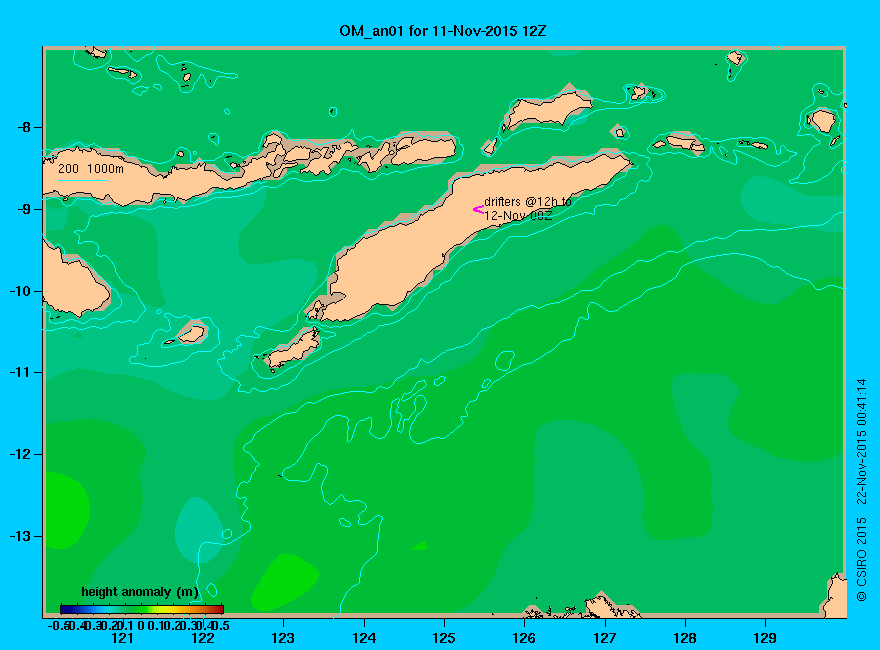Click longitude label 121 on bottom axis
880x650 pixels.
click(122, 638)
